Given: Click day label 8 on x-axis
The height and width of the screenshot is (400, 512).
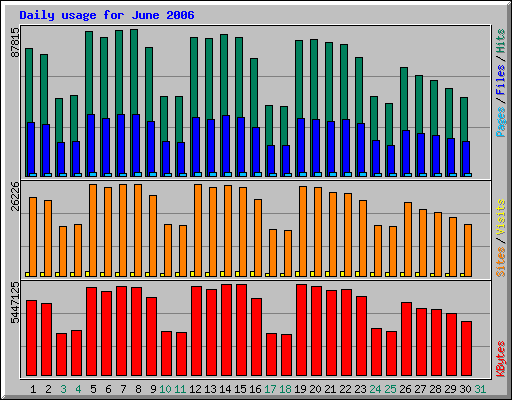Looking at the screenshot, I should (x=138, y=389).
